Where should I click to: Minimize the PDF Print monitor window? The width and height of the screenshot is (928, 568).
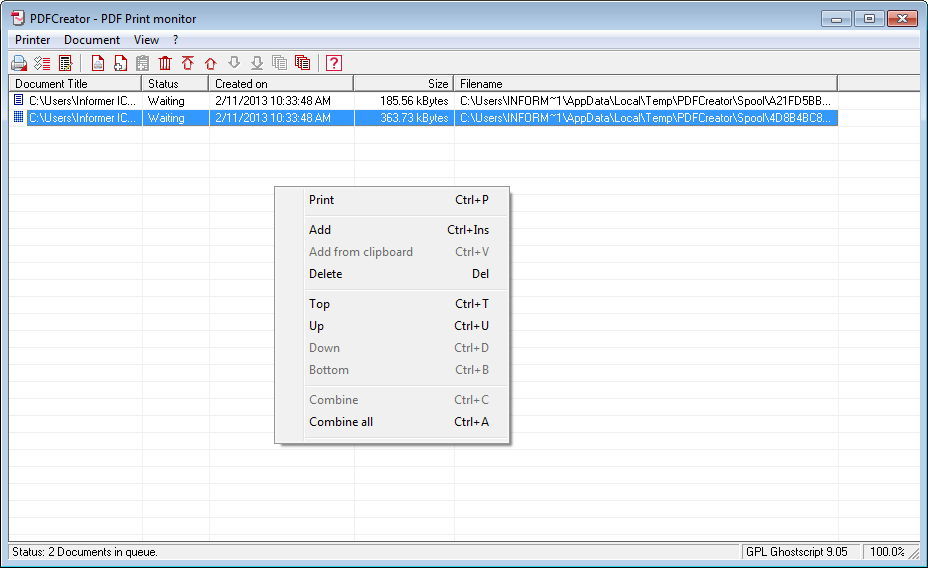tap(836, 19)
